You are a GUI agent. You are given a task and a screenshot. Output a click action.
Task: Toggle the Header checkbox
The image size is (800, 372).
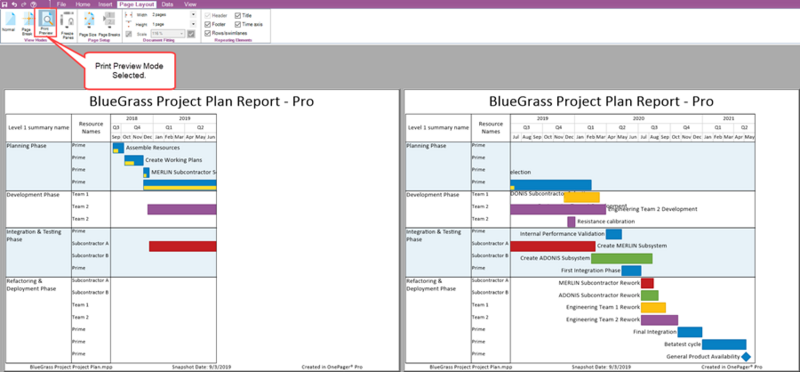[208, 15]
